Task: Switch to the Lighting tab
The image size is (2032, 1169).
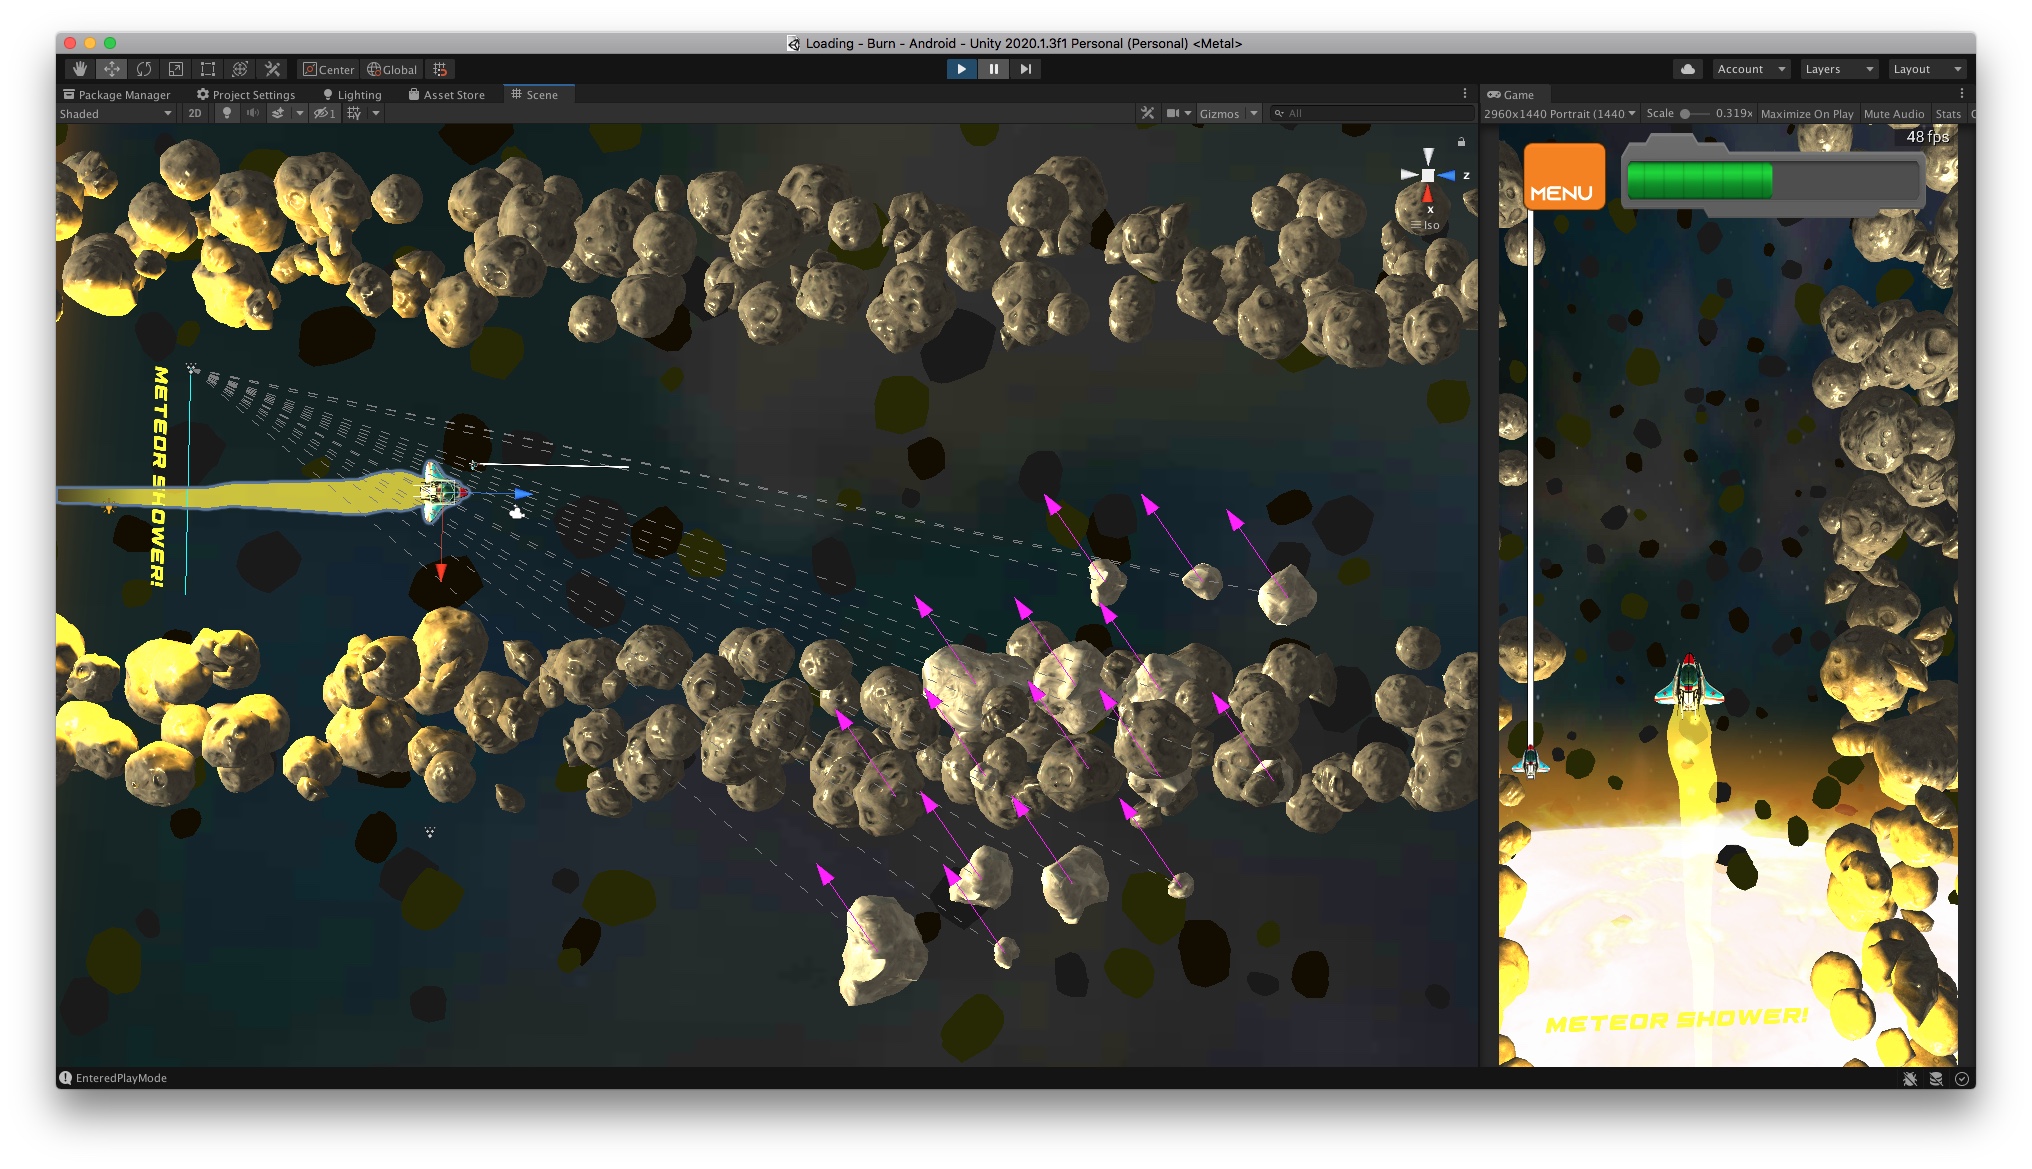Action: 352,95
